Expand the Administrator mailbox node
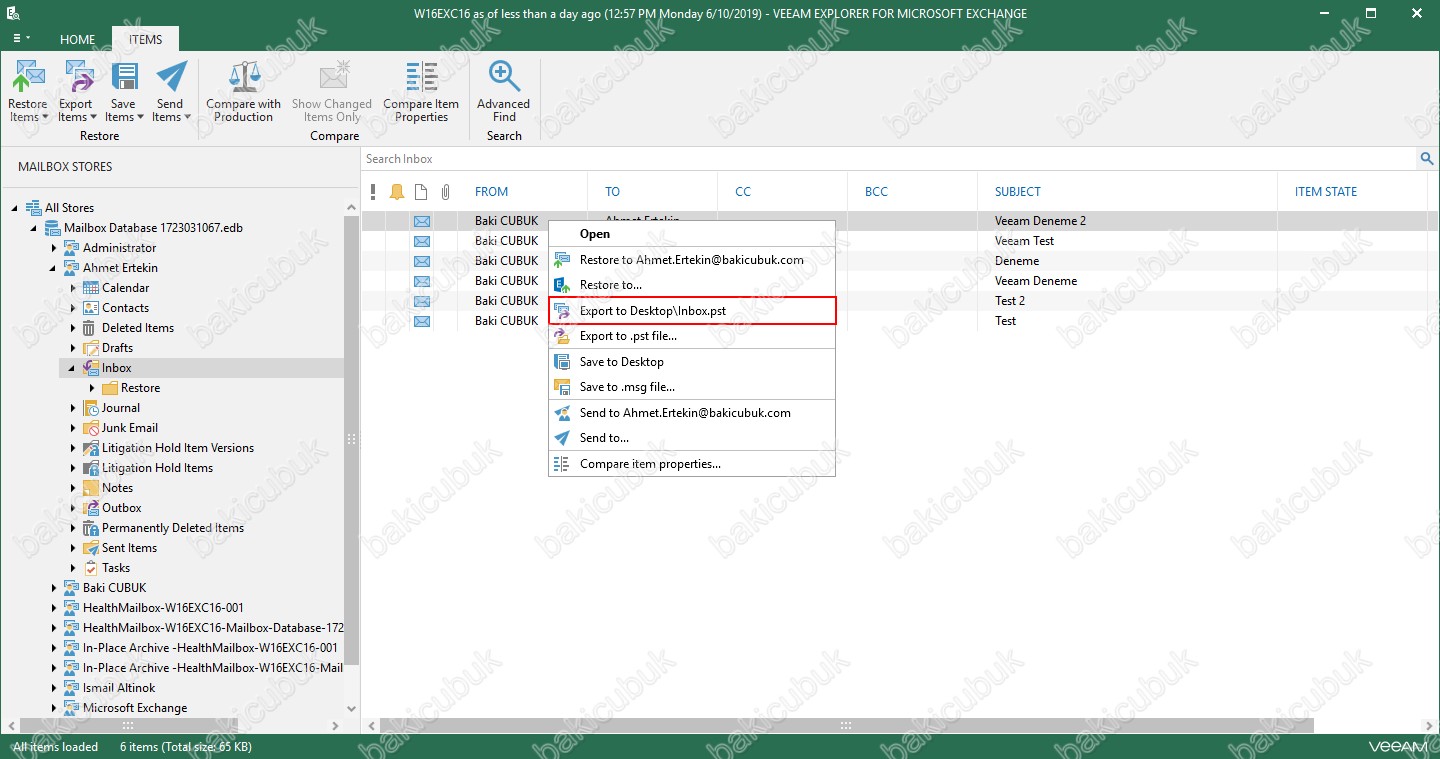The image size is (1440, 759). click(54, 248)
